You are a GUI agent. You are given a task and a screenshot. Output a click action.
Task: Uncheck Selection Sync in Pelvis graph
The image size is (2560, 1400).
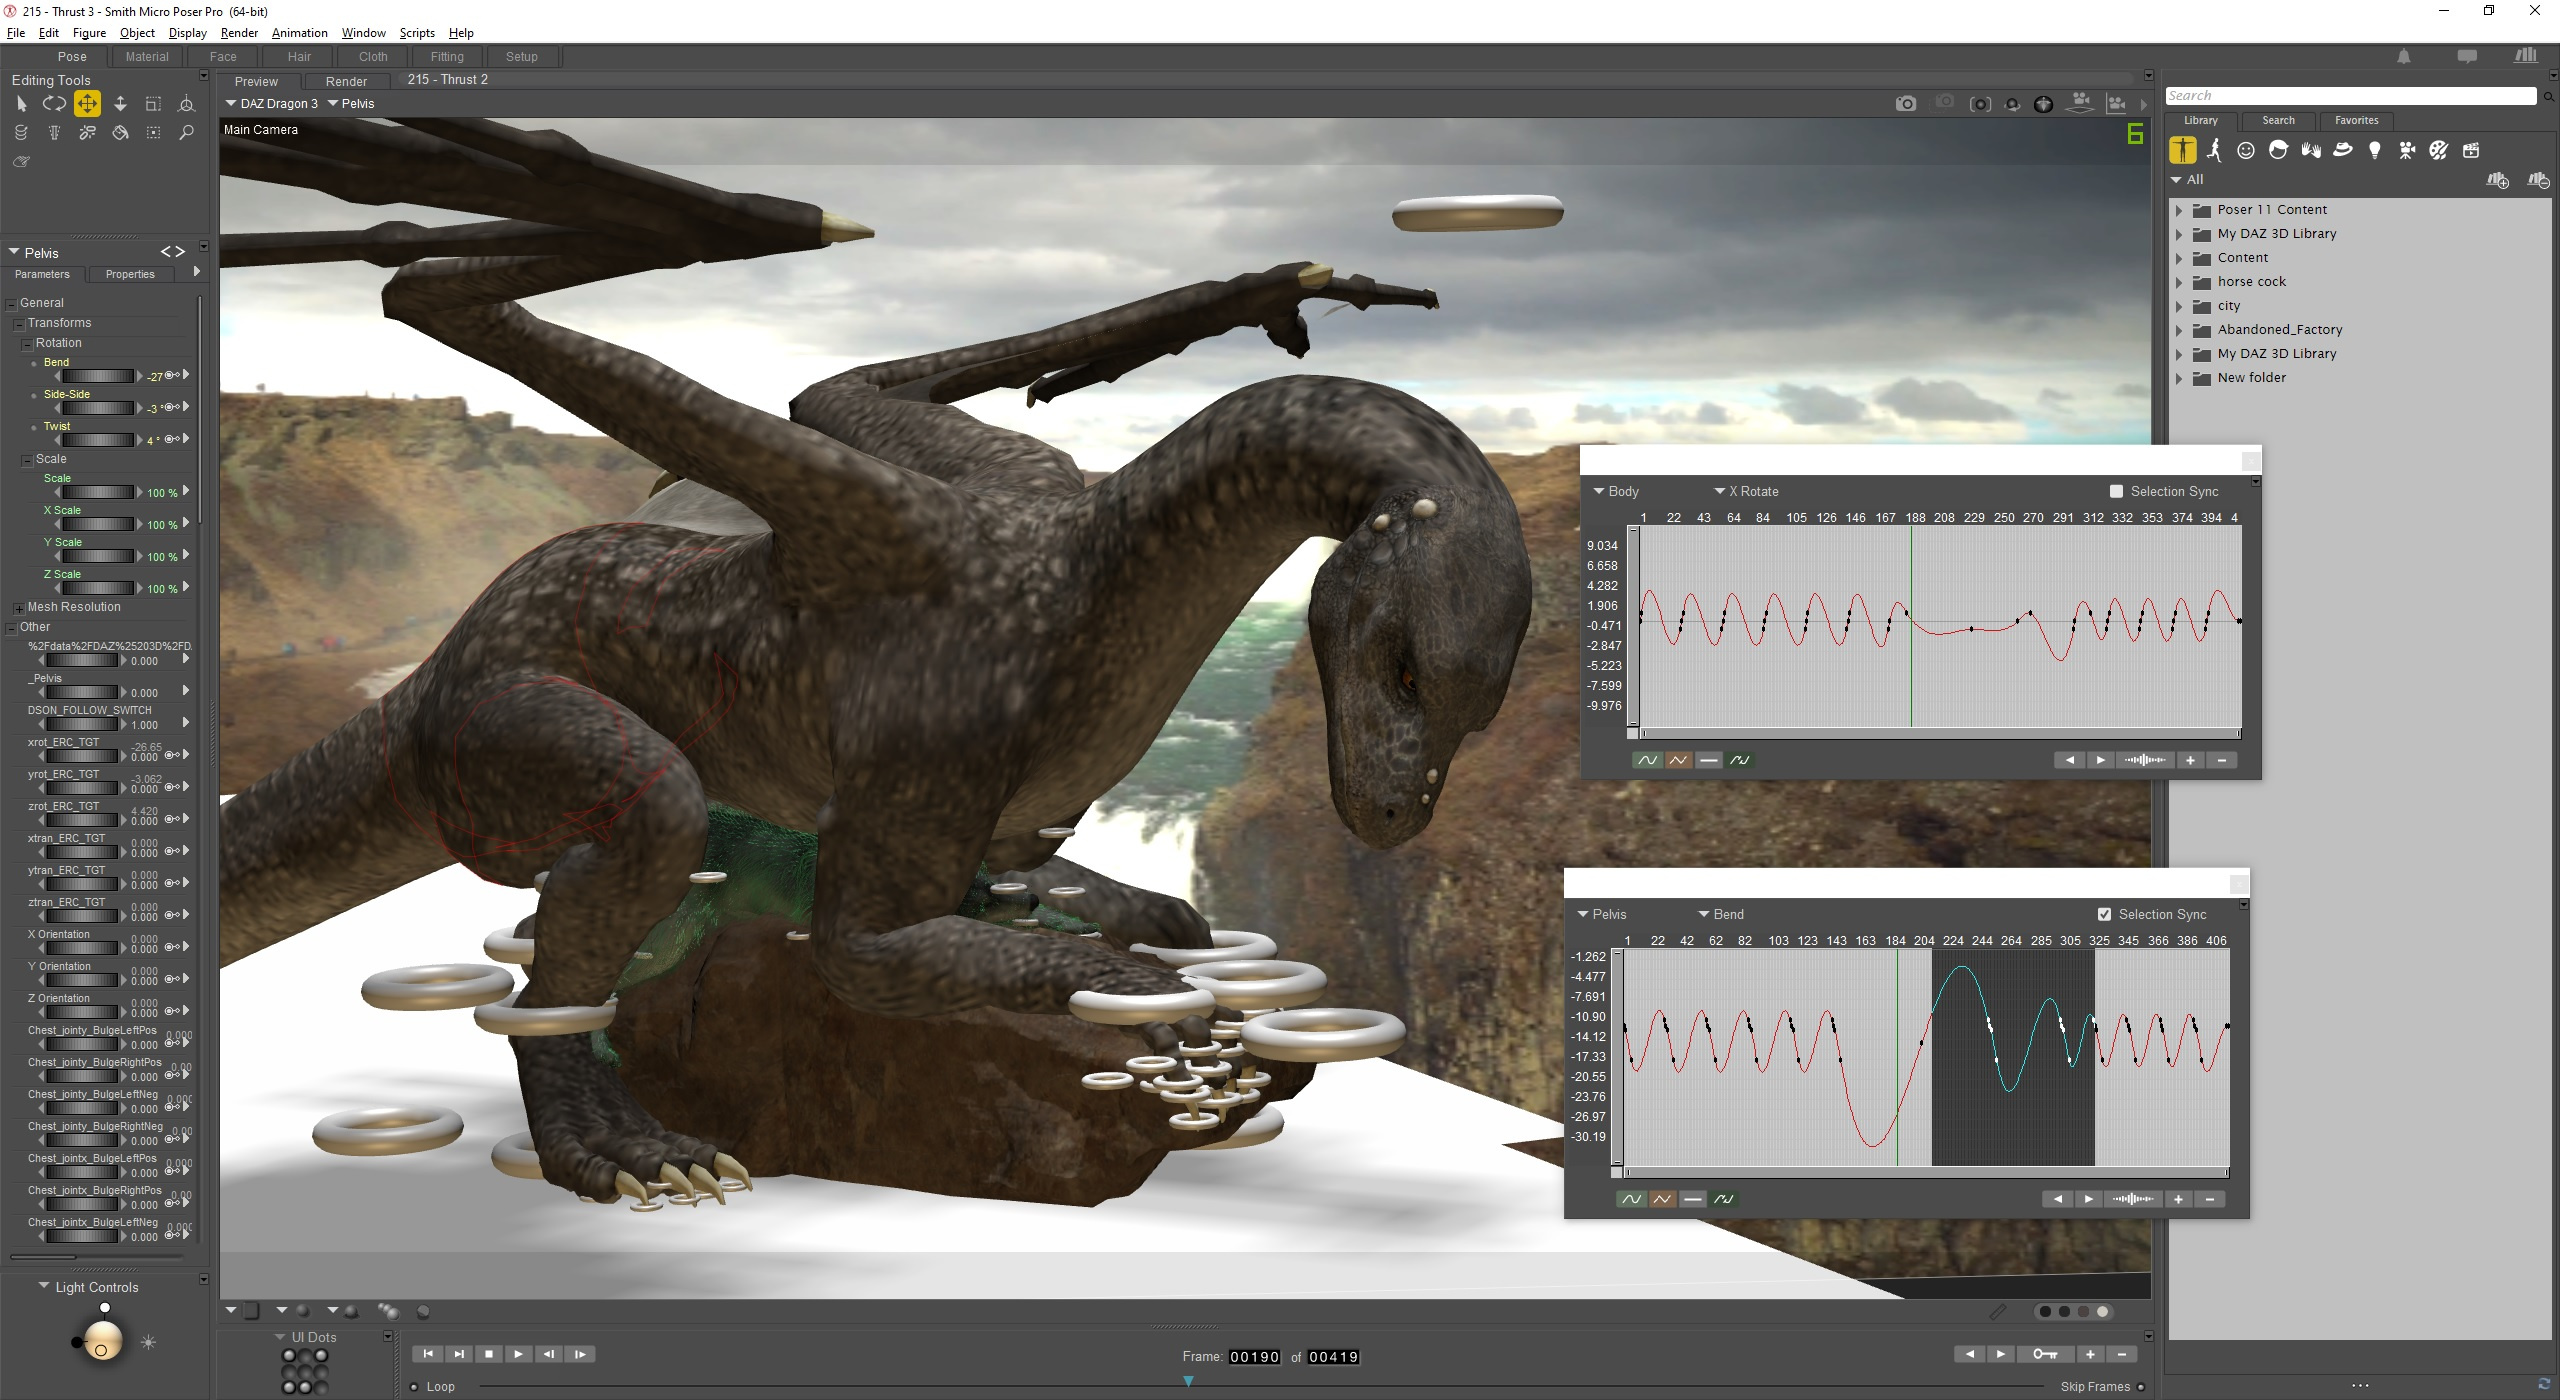tap(2104, 914)
